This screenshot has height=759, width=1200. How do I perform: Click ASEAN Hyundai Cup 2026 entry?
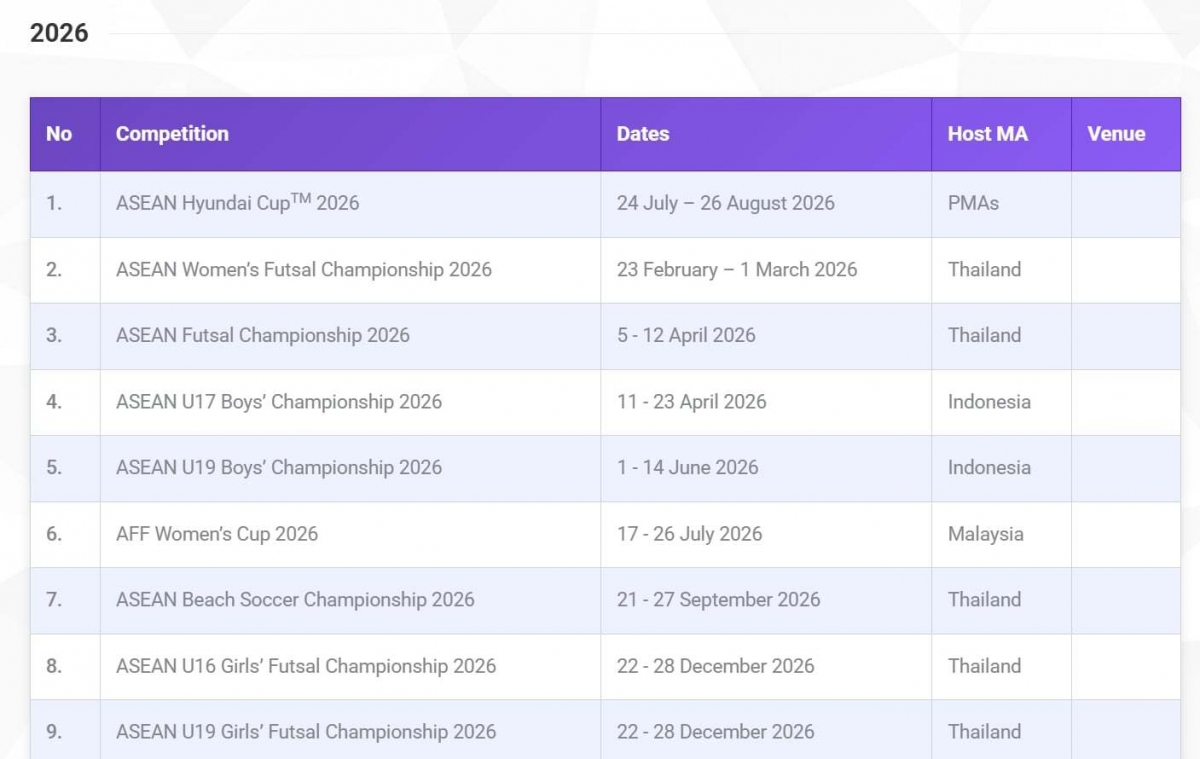[237, 203]
